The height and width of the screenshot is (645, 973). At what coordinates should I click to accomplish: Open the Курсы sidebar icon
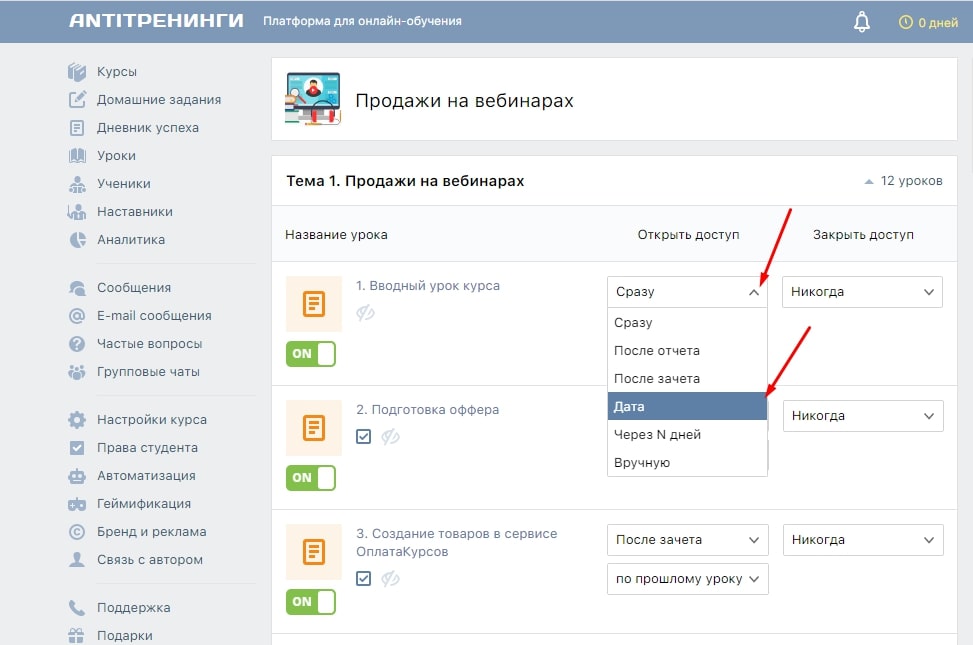coord(77,72)
